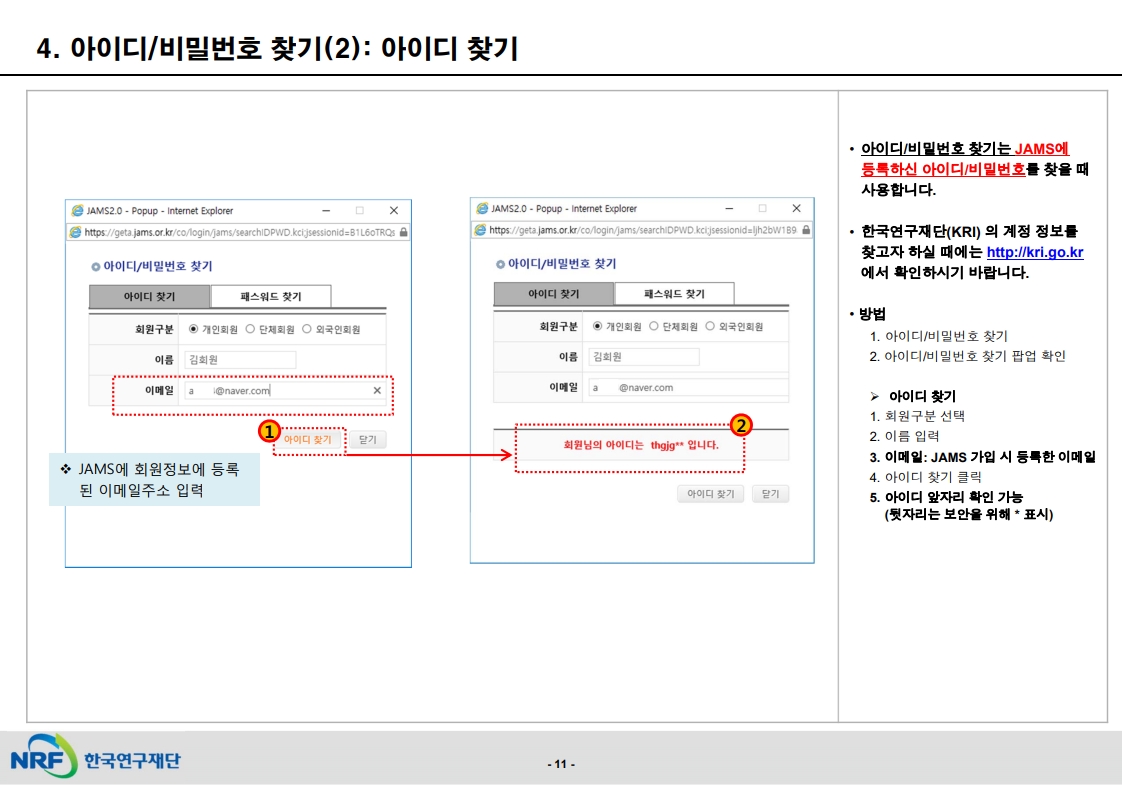Click orange 아이디 찾기 button in left popup

pyautogui.click(x=308, y=439)
